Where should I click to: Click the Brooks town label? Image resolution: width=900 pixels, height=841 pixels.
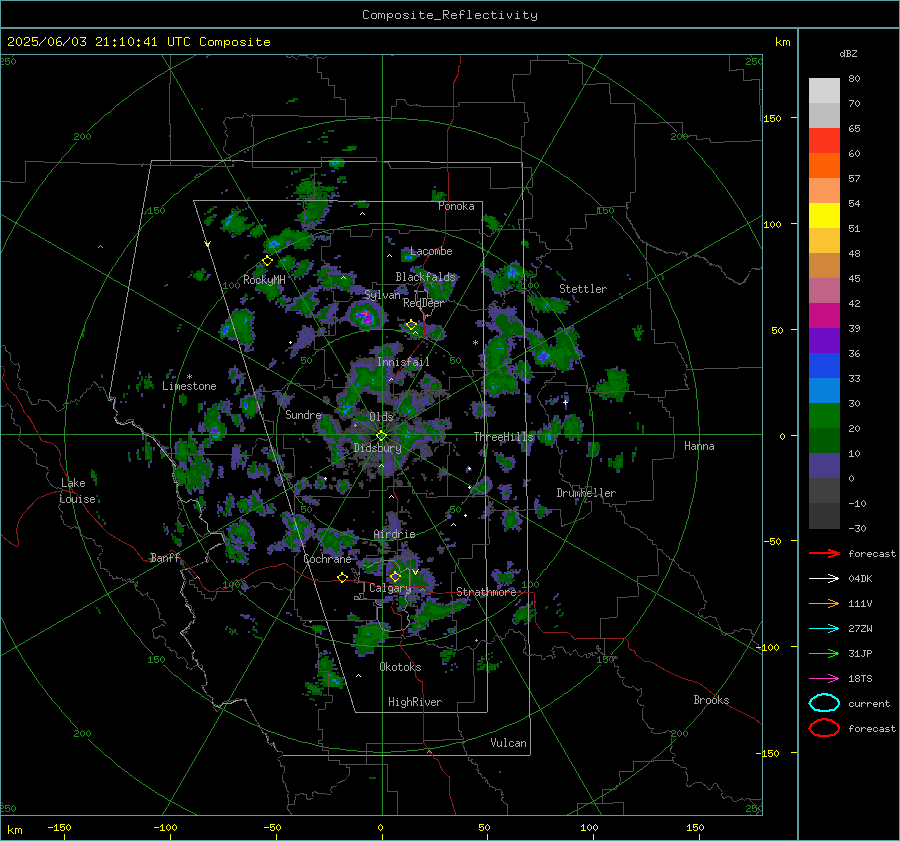(x=711, y=699)
